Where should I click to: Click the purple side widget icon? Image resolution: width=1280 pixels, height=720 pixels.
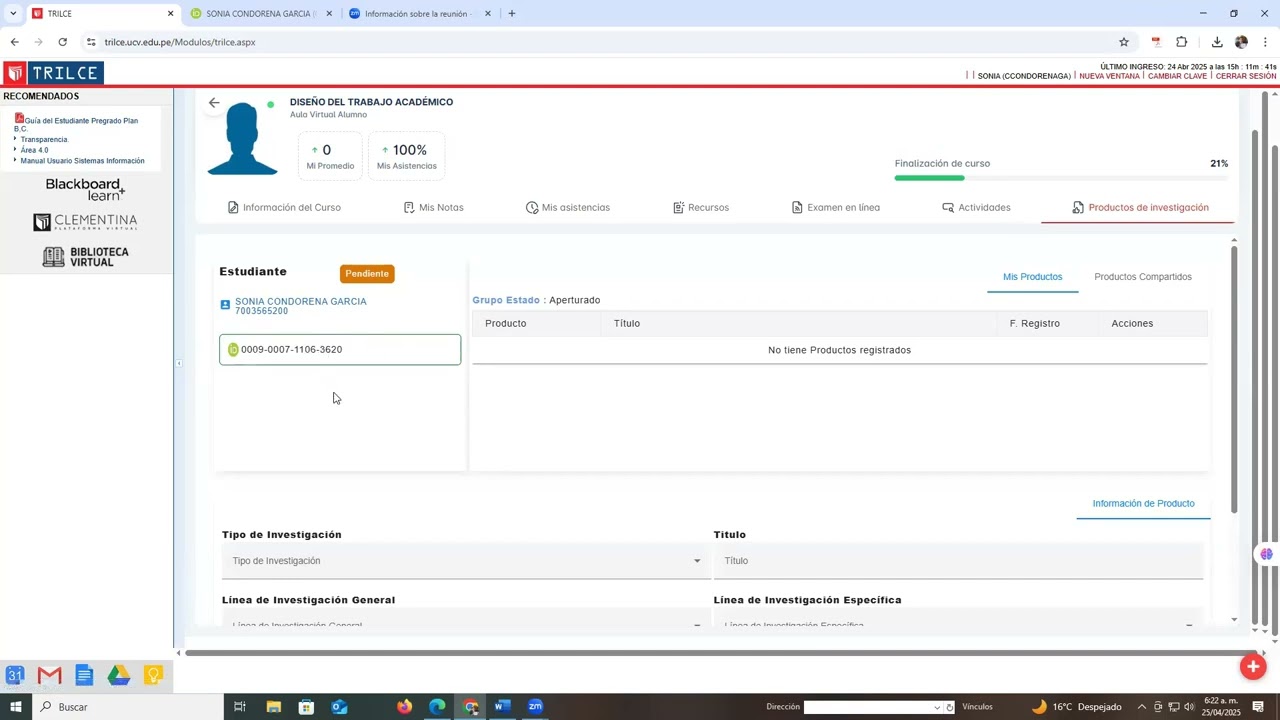(x=1267, y=554)
